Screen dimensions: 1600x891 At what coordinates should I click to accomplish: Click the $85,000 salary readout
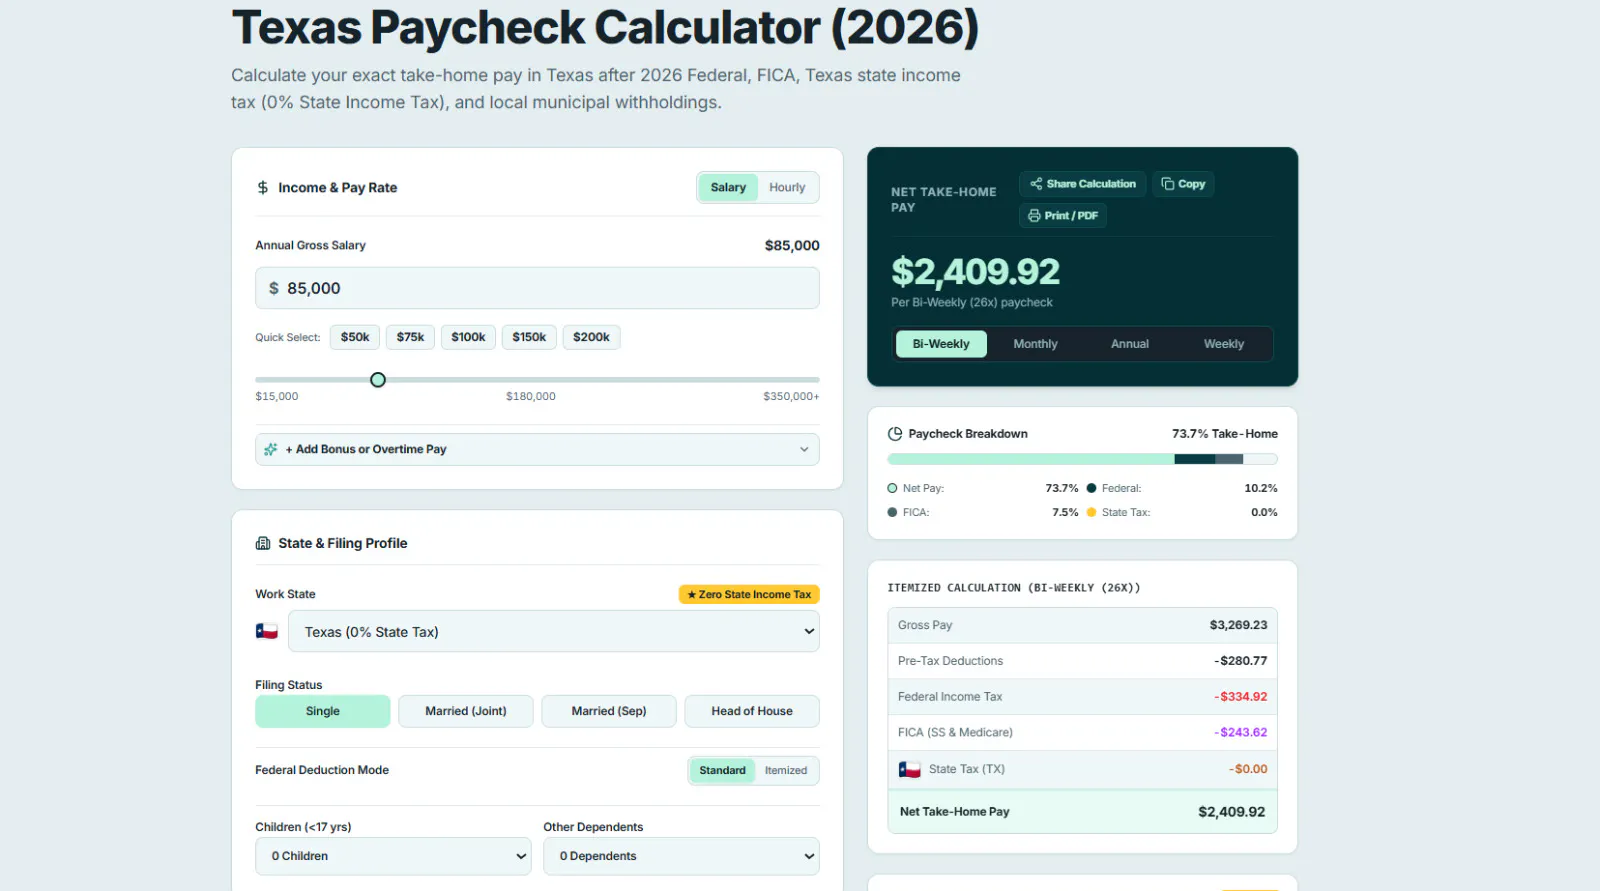click(x=792, y=245)
